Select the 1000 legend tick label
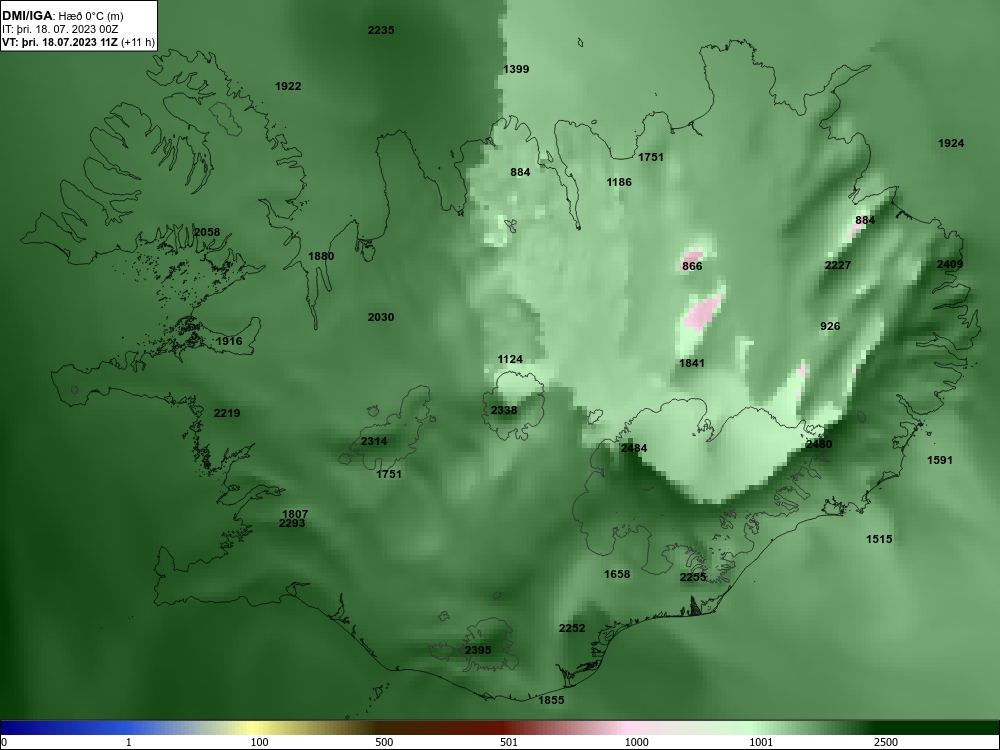Screen dimensions: 1000x750 point(636,742)
